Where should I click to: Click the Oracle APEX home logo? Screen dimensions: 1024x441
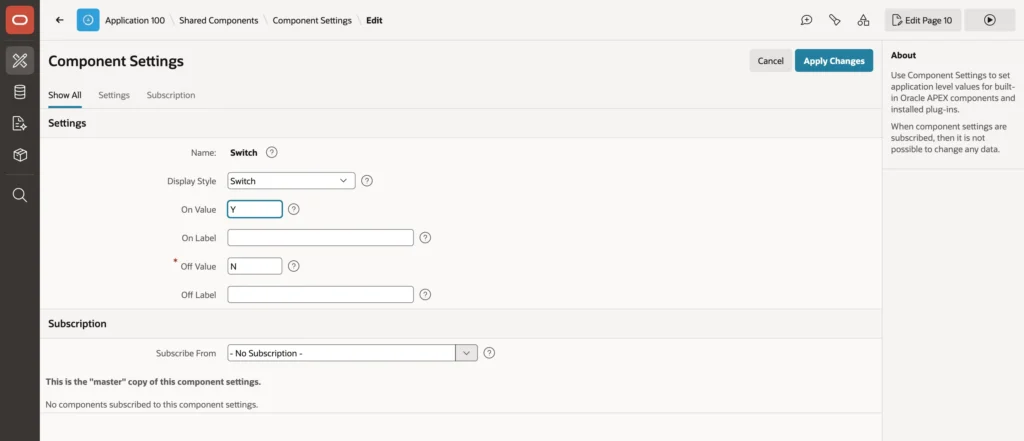20,20
